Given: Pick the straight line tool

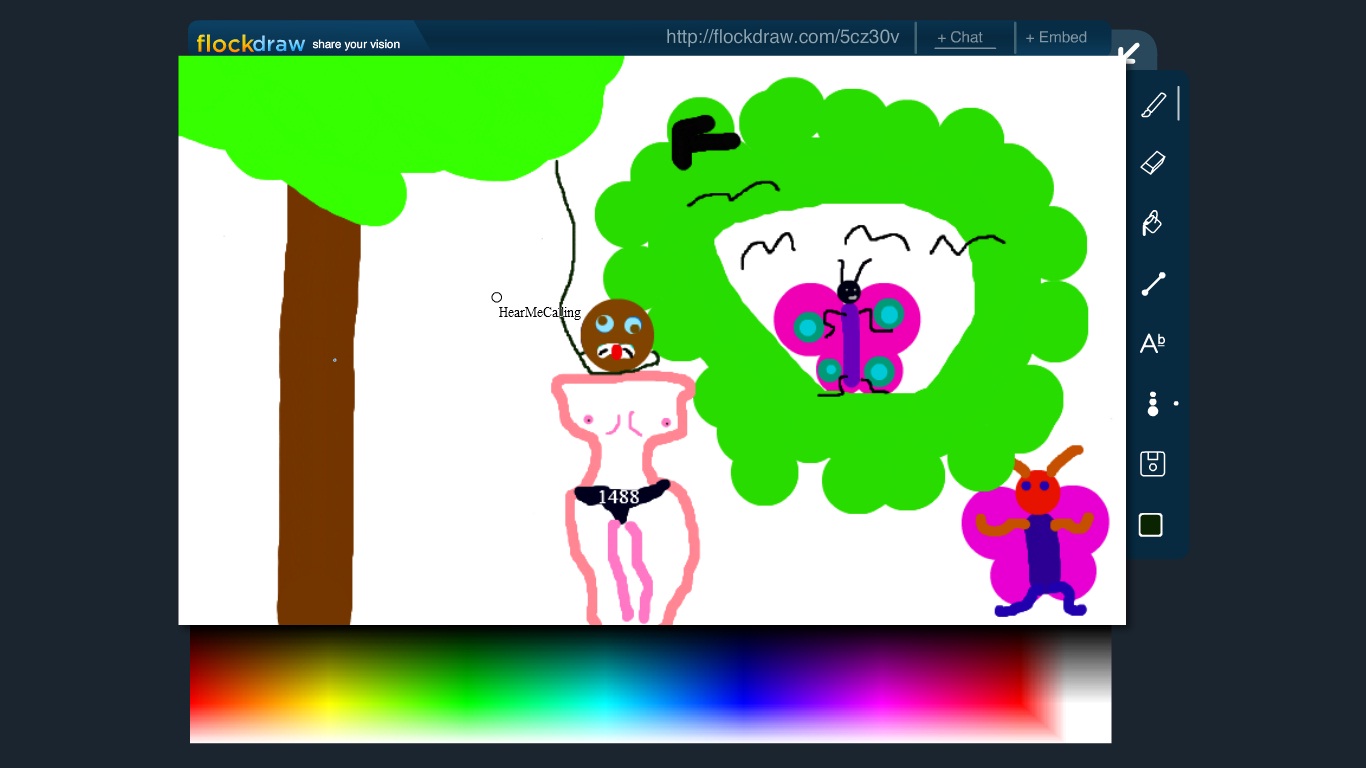Looking at the screenshot, I should click(x=1153, y=284).
